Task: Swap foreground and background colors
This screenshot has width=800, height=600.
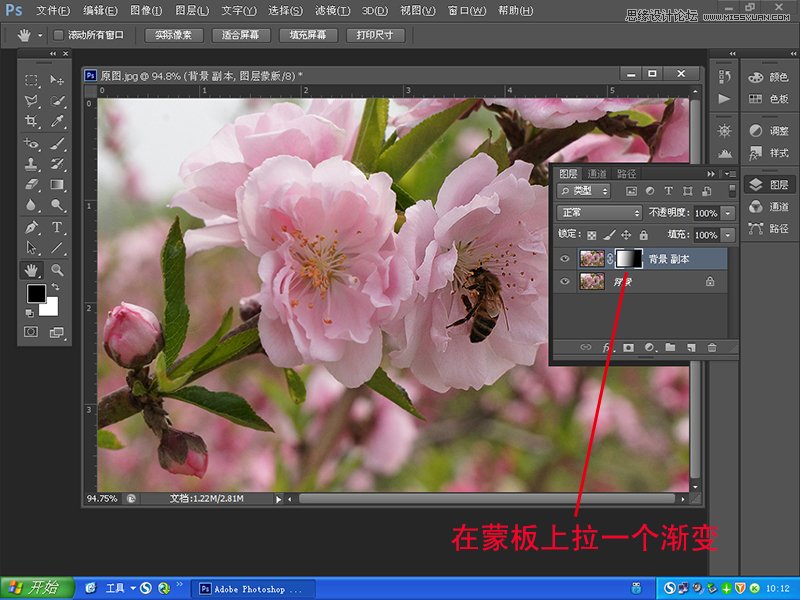Action: tap(55, 287)
